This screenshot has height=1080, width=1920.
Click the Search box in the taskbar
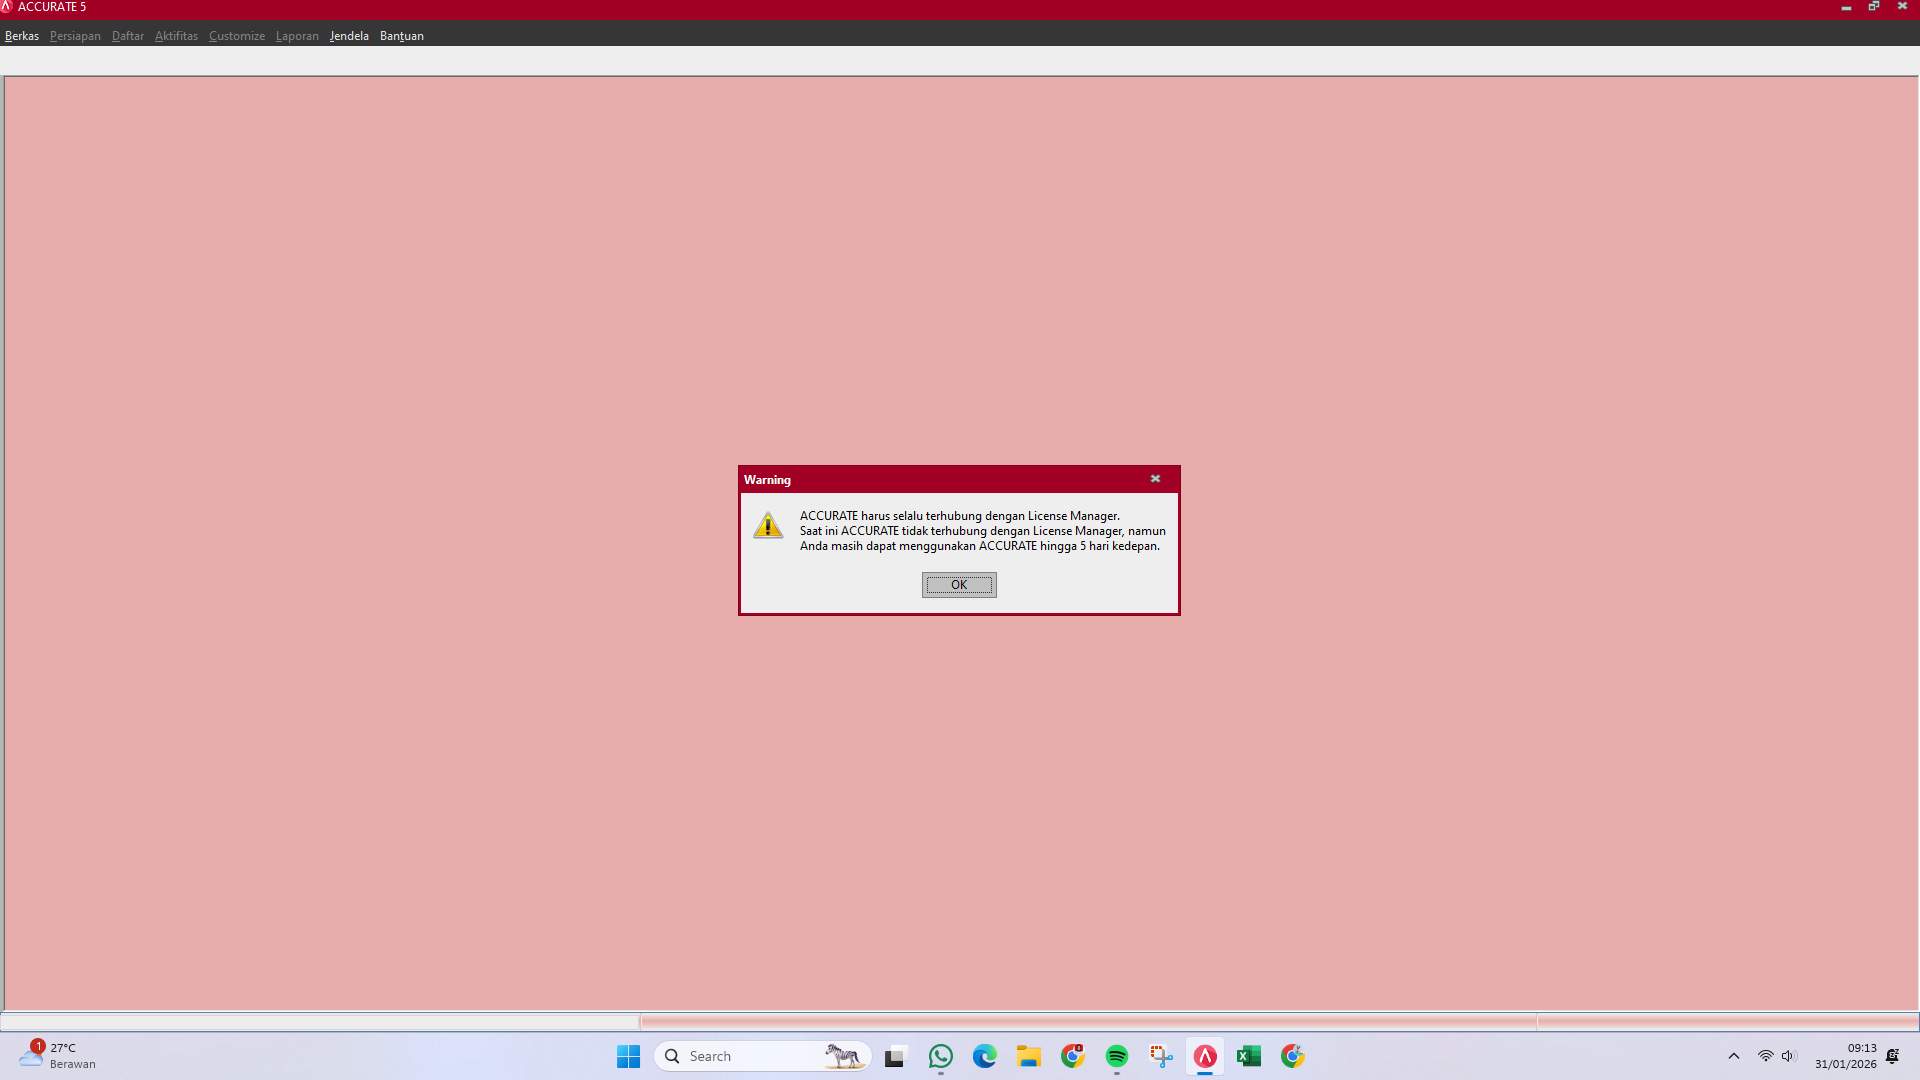coord(760,1056)
